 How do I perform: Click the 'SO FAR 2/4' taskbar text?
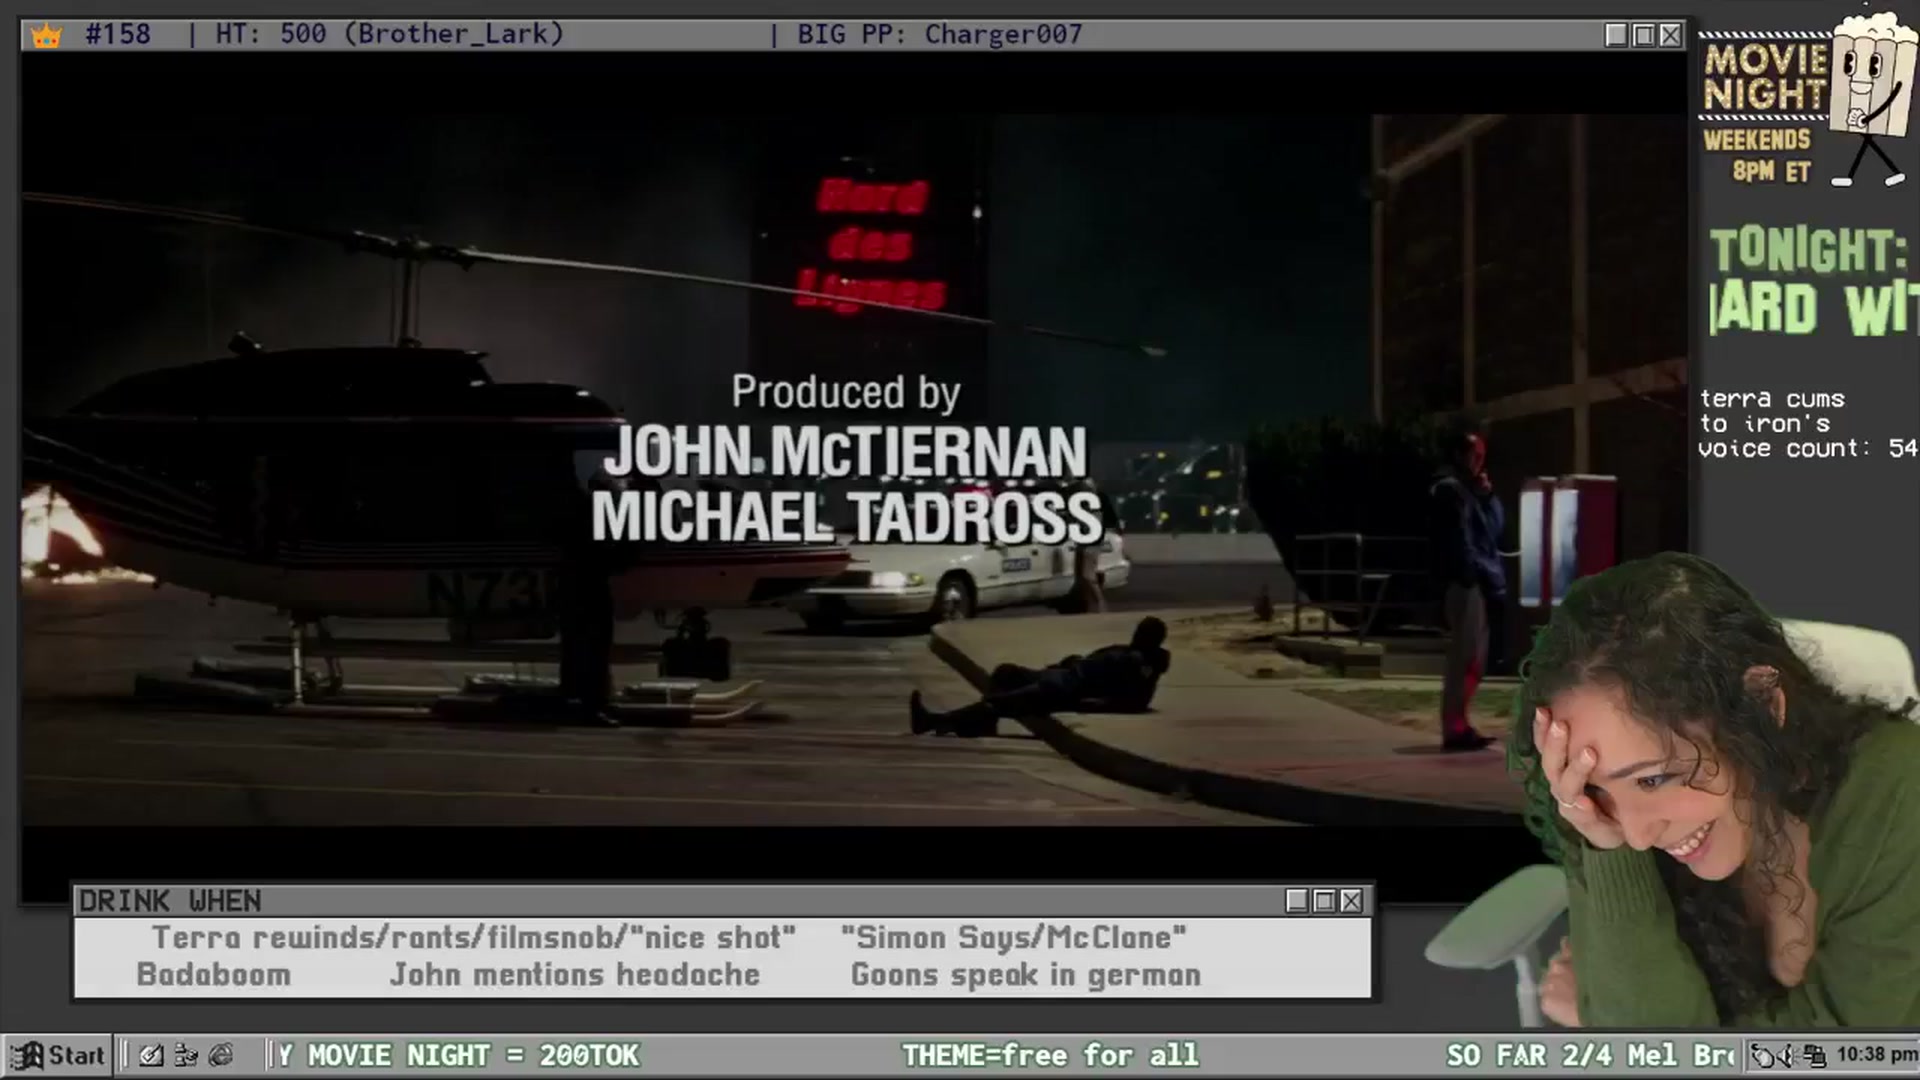1530,1055
